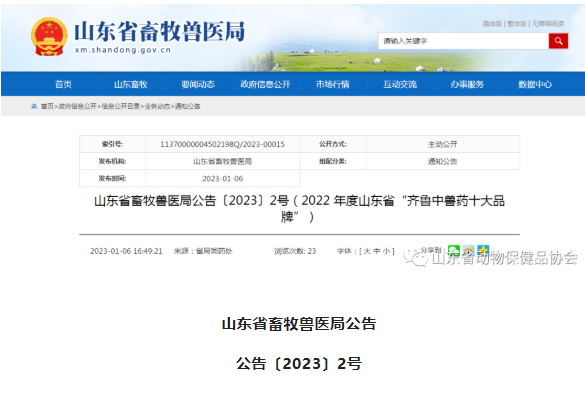Image resolution: width=585 pixels, height=398 pixels.
Task: Click the 山东省畜牧兽医局 site title
Action: (x=160, y=31)
